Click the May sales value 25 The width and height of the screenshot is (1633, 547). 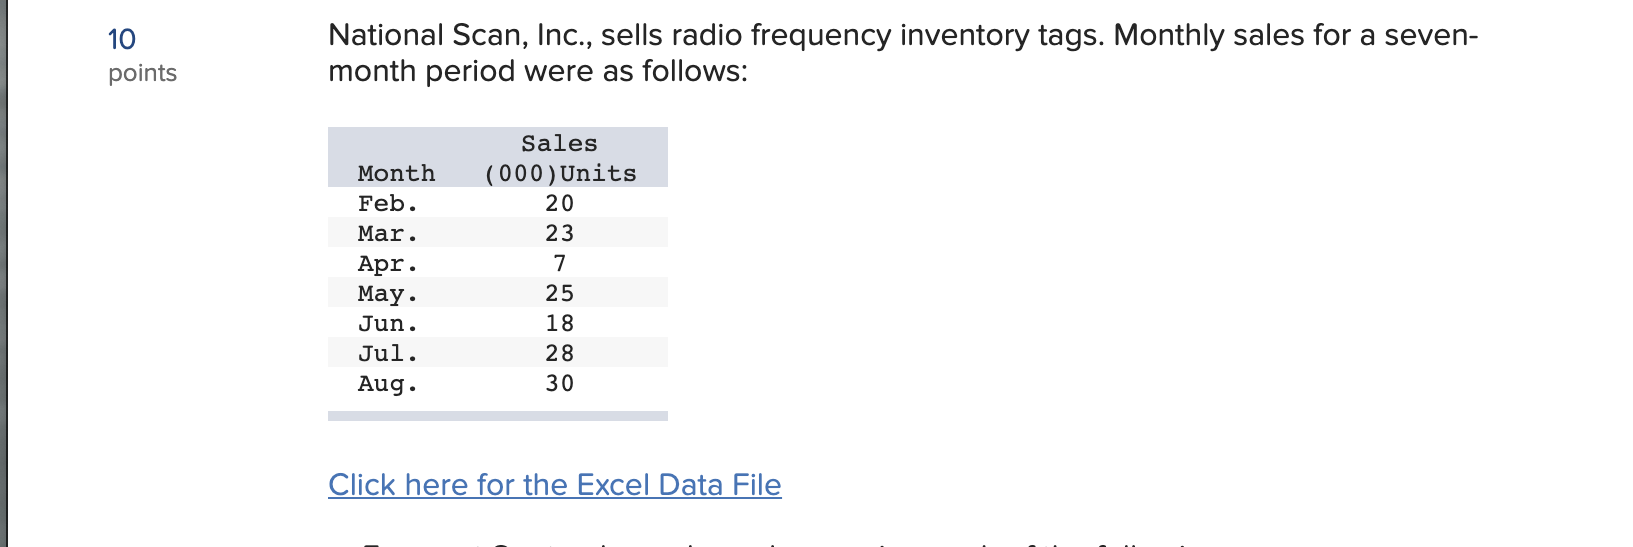[559, 294]
